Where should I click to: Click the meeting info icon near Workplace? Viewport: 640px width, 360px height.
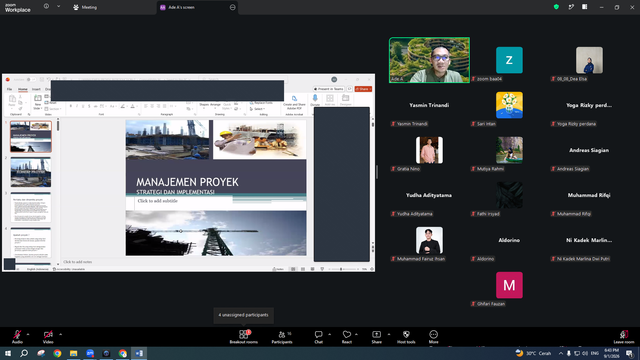47,7
